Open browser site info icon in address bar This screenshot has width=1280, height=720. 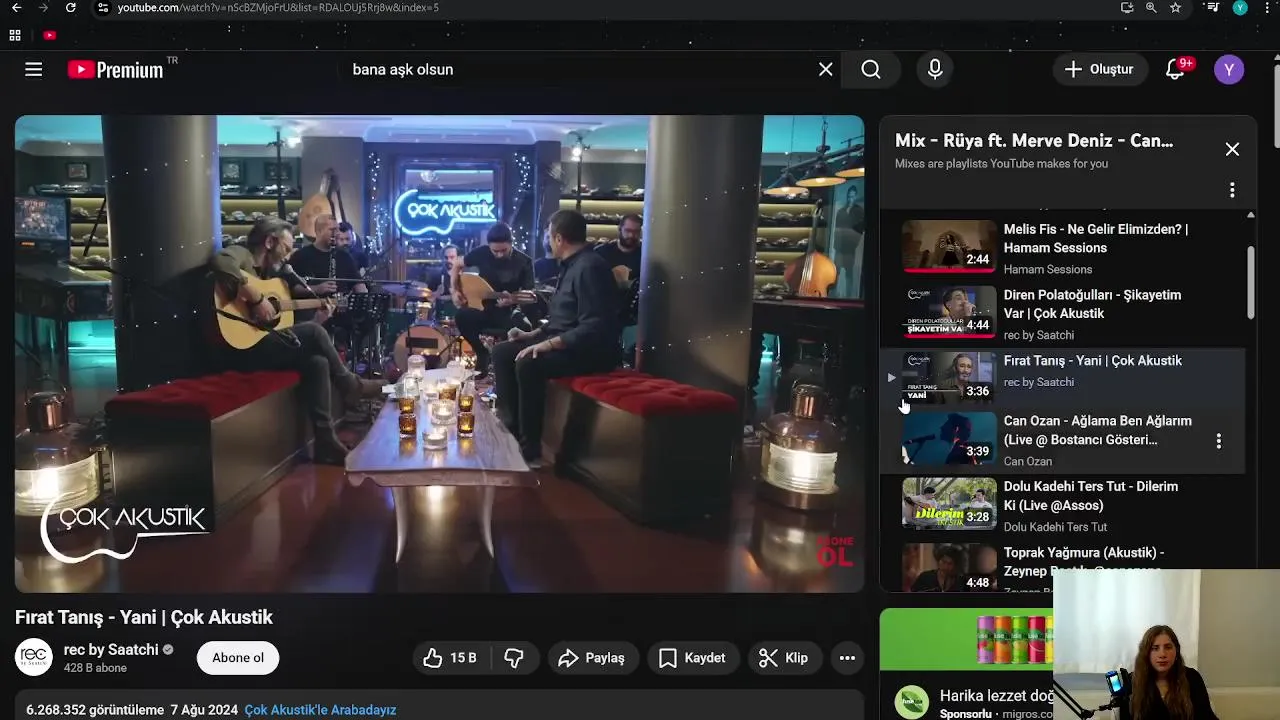(x=102, y=8)
